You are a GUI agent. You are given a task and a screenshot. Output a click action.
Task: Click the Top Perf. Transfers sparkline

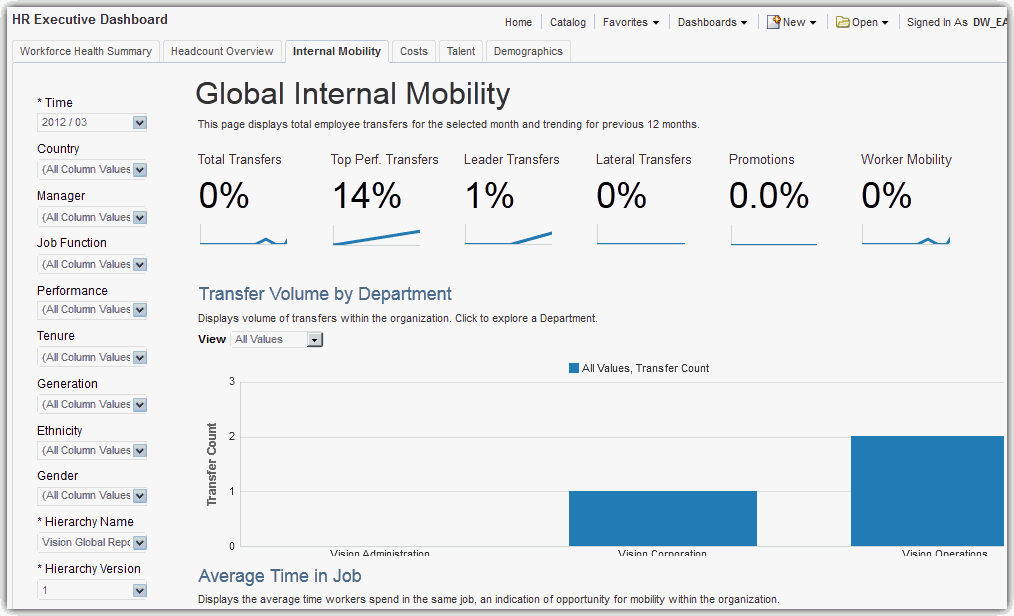tap(376, 236)
